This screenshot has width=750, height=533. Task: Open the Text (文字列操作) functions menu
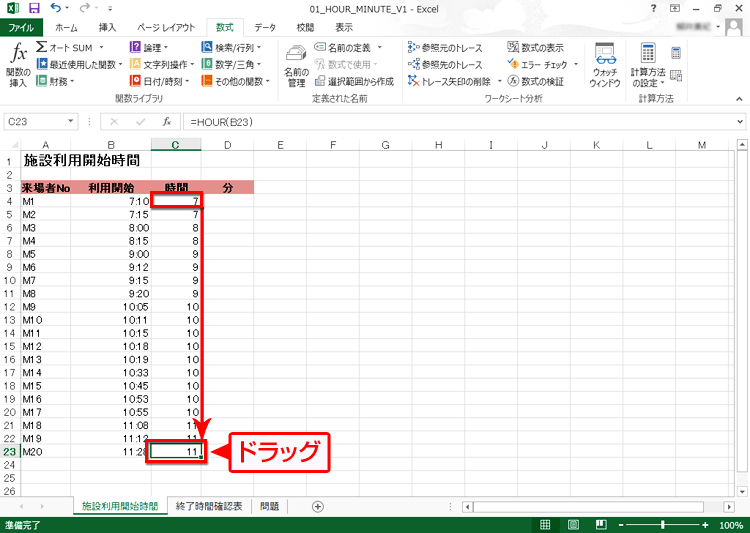point(162,64)
